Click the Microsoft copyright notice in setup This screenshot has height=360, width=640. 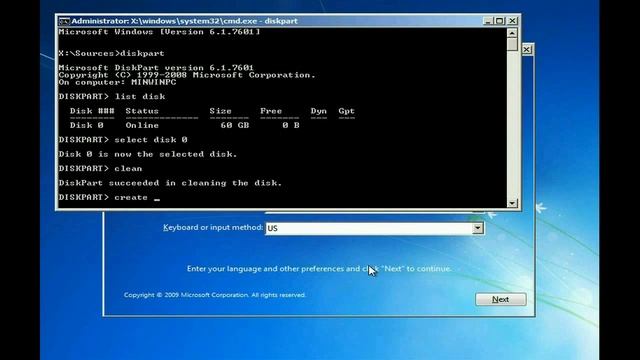[215, 295]
